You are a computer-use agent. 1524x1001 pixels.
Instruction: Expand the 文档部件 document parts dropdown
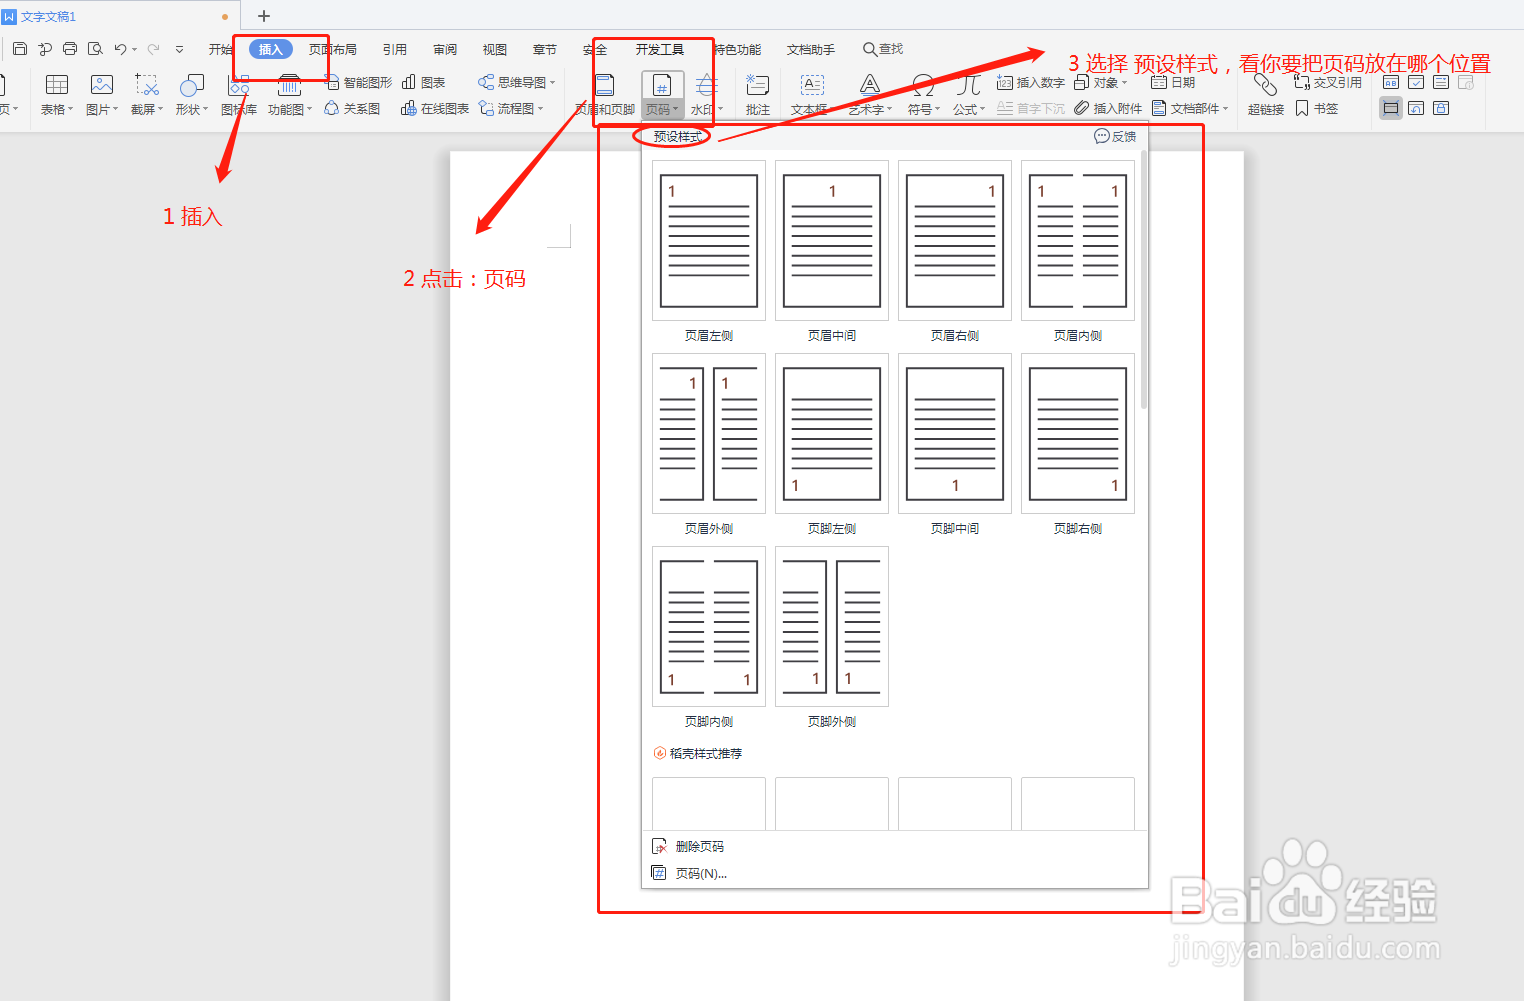1225,108
